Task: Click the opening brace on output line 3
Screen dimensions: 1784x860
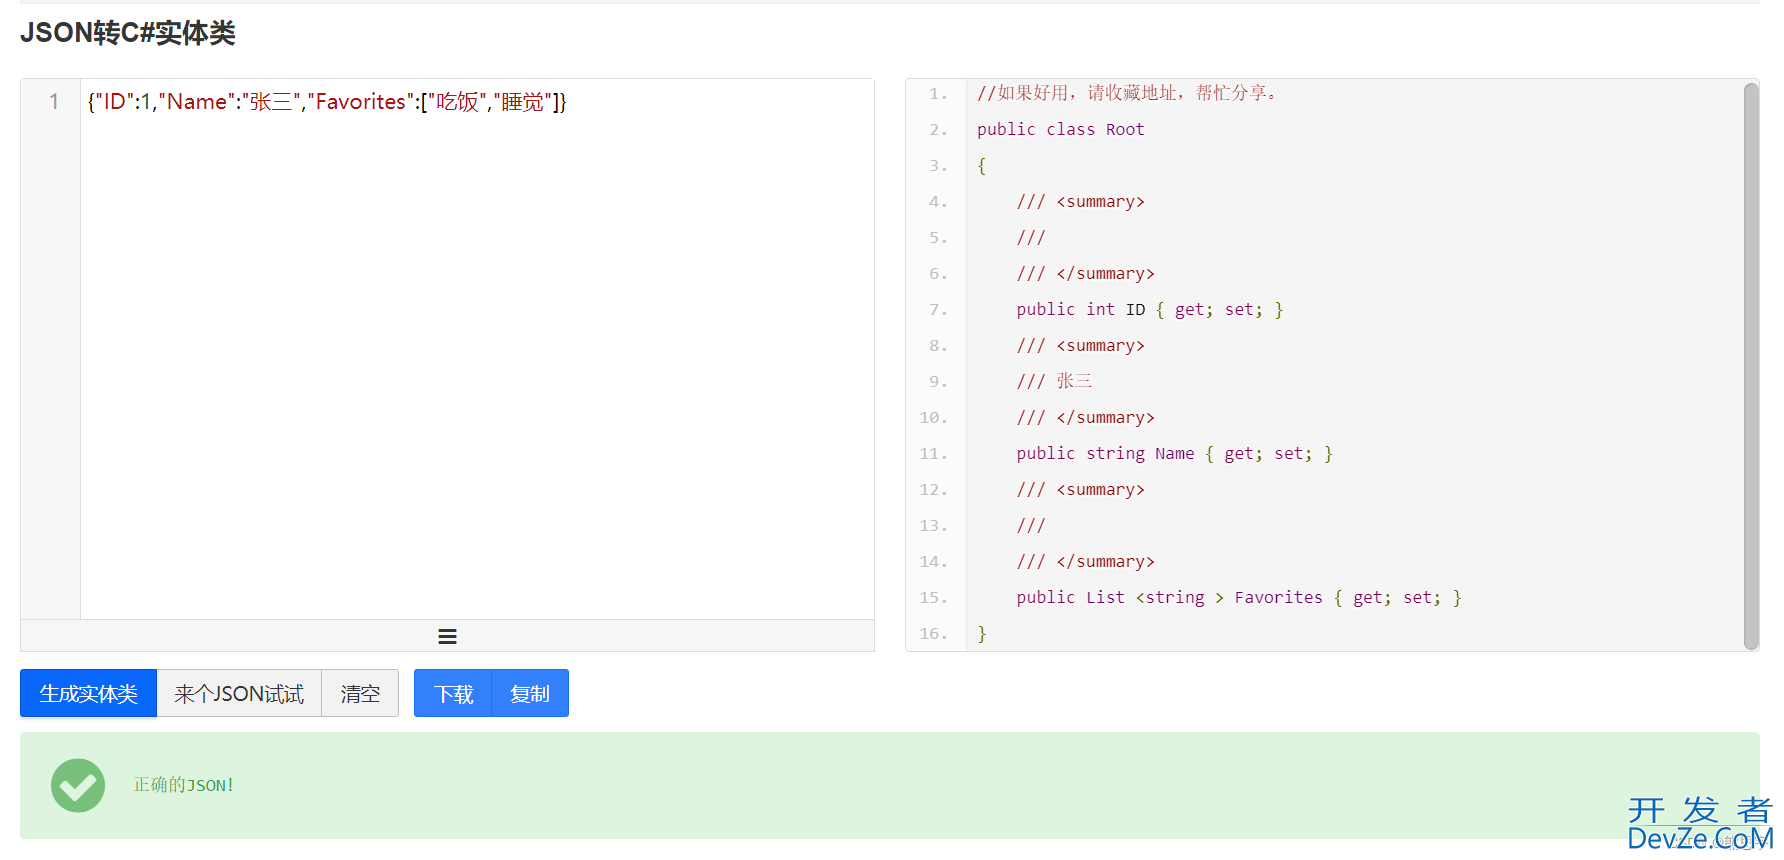Action: pos(982,165)
